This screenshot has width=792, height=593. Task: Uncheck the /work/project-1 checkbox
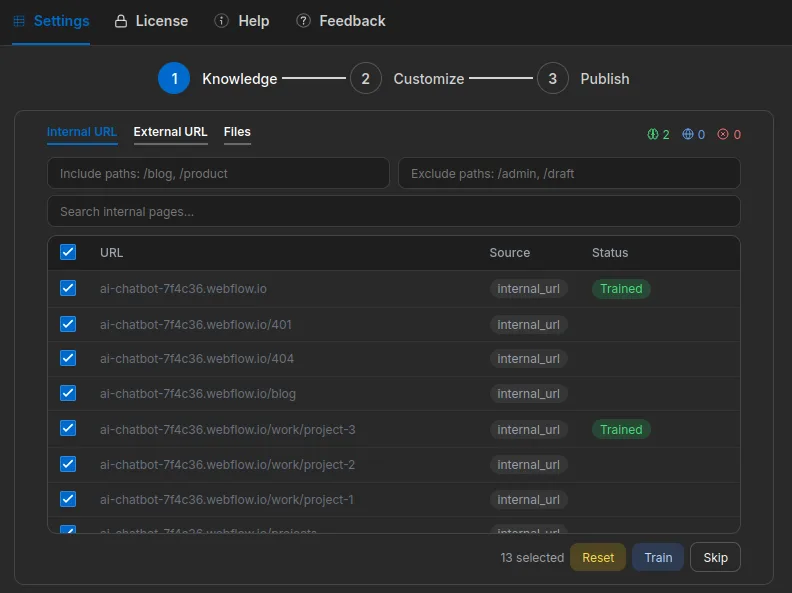[x=68, y=499]
